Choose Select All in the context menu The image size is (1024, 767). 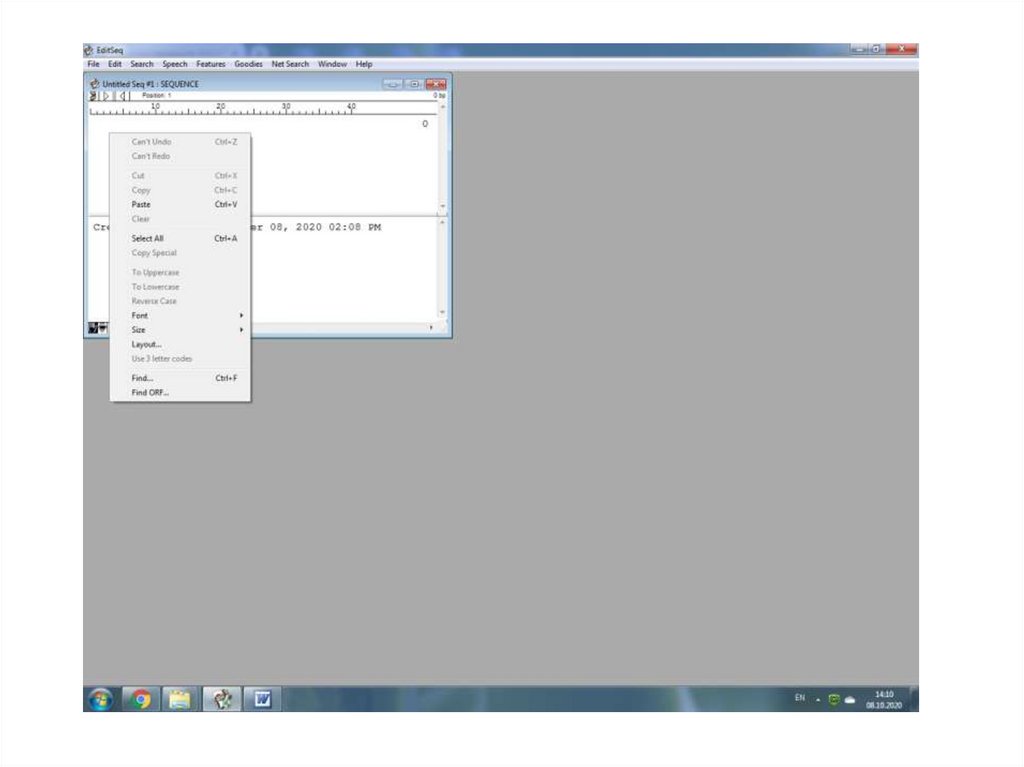tap(181, 238)
